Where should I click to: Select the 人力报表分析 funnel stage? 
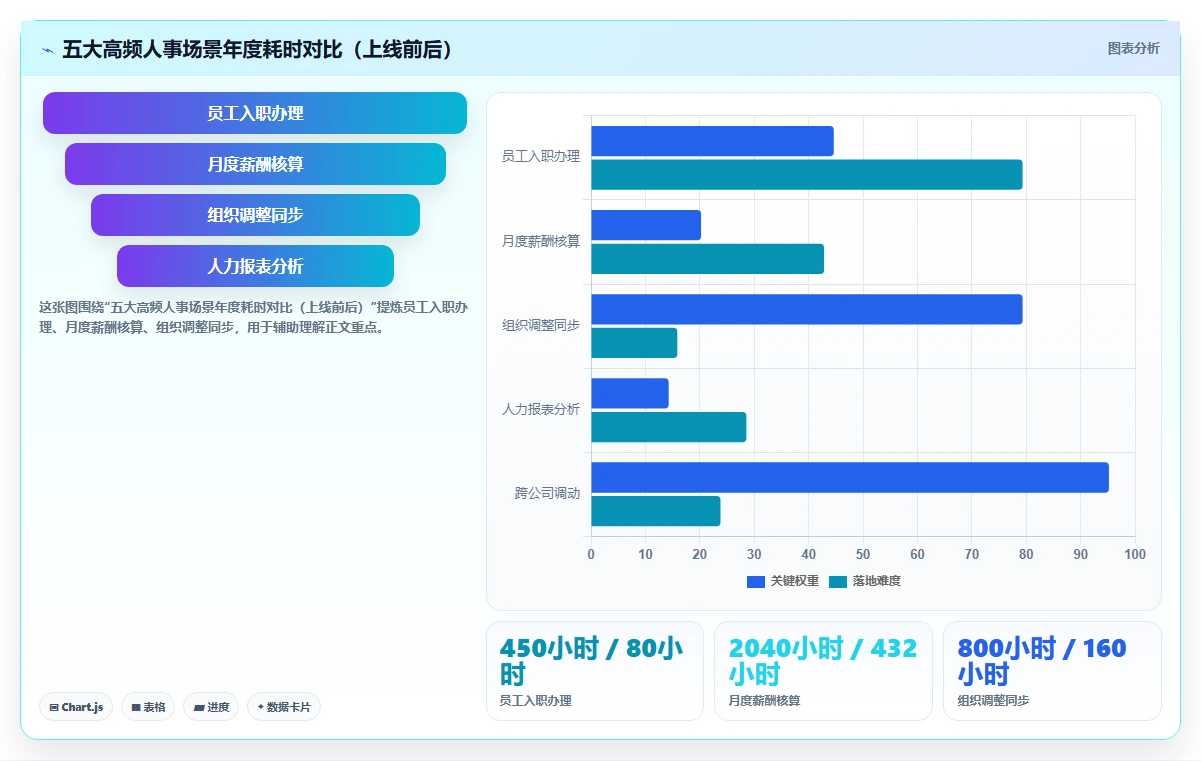coord(255,266)
